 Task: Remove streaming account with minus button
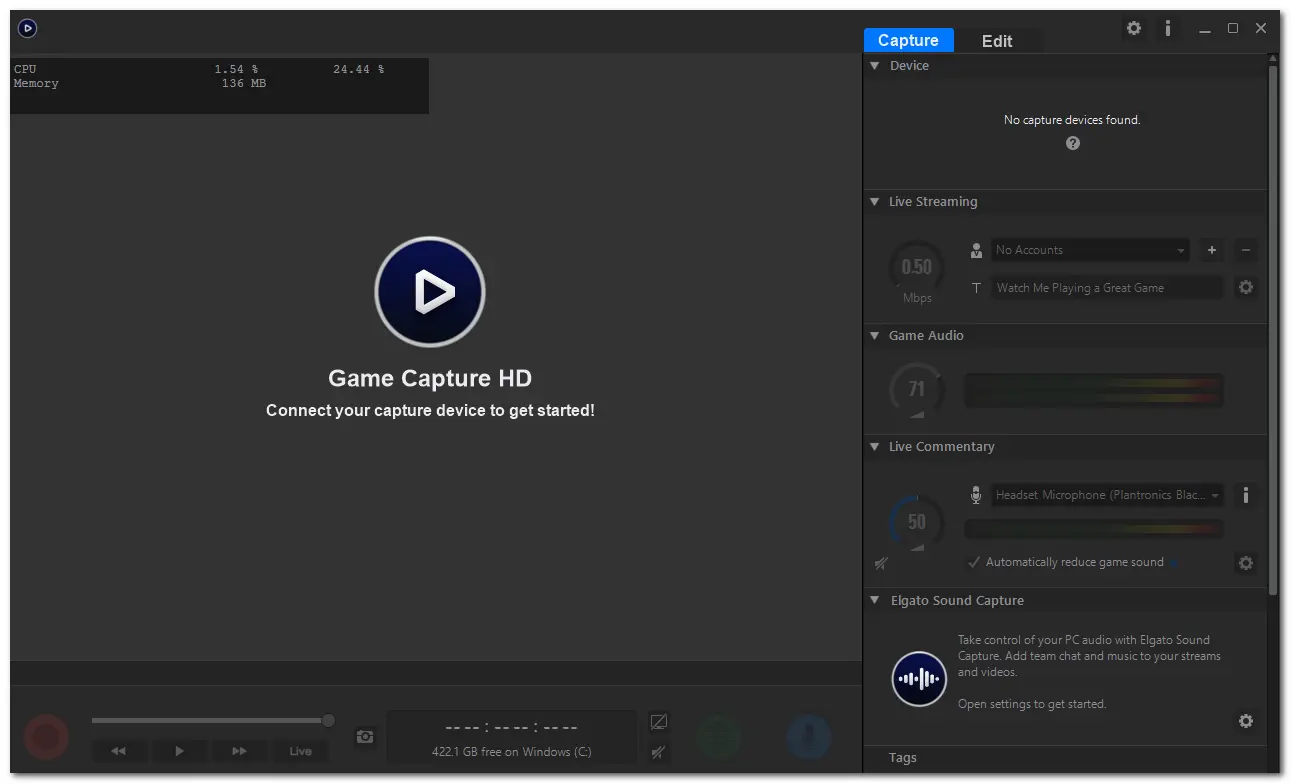point(1245,250)
